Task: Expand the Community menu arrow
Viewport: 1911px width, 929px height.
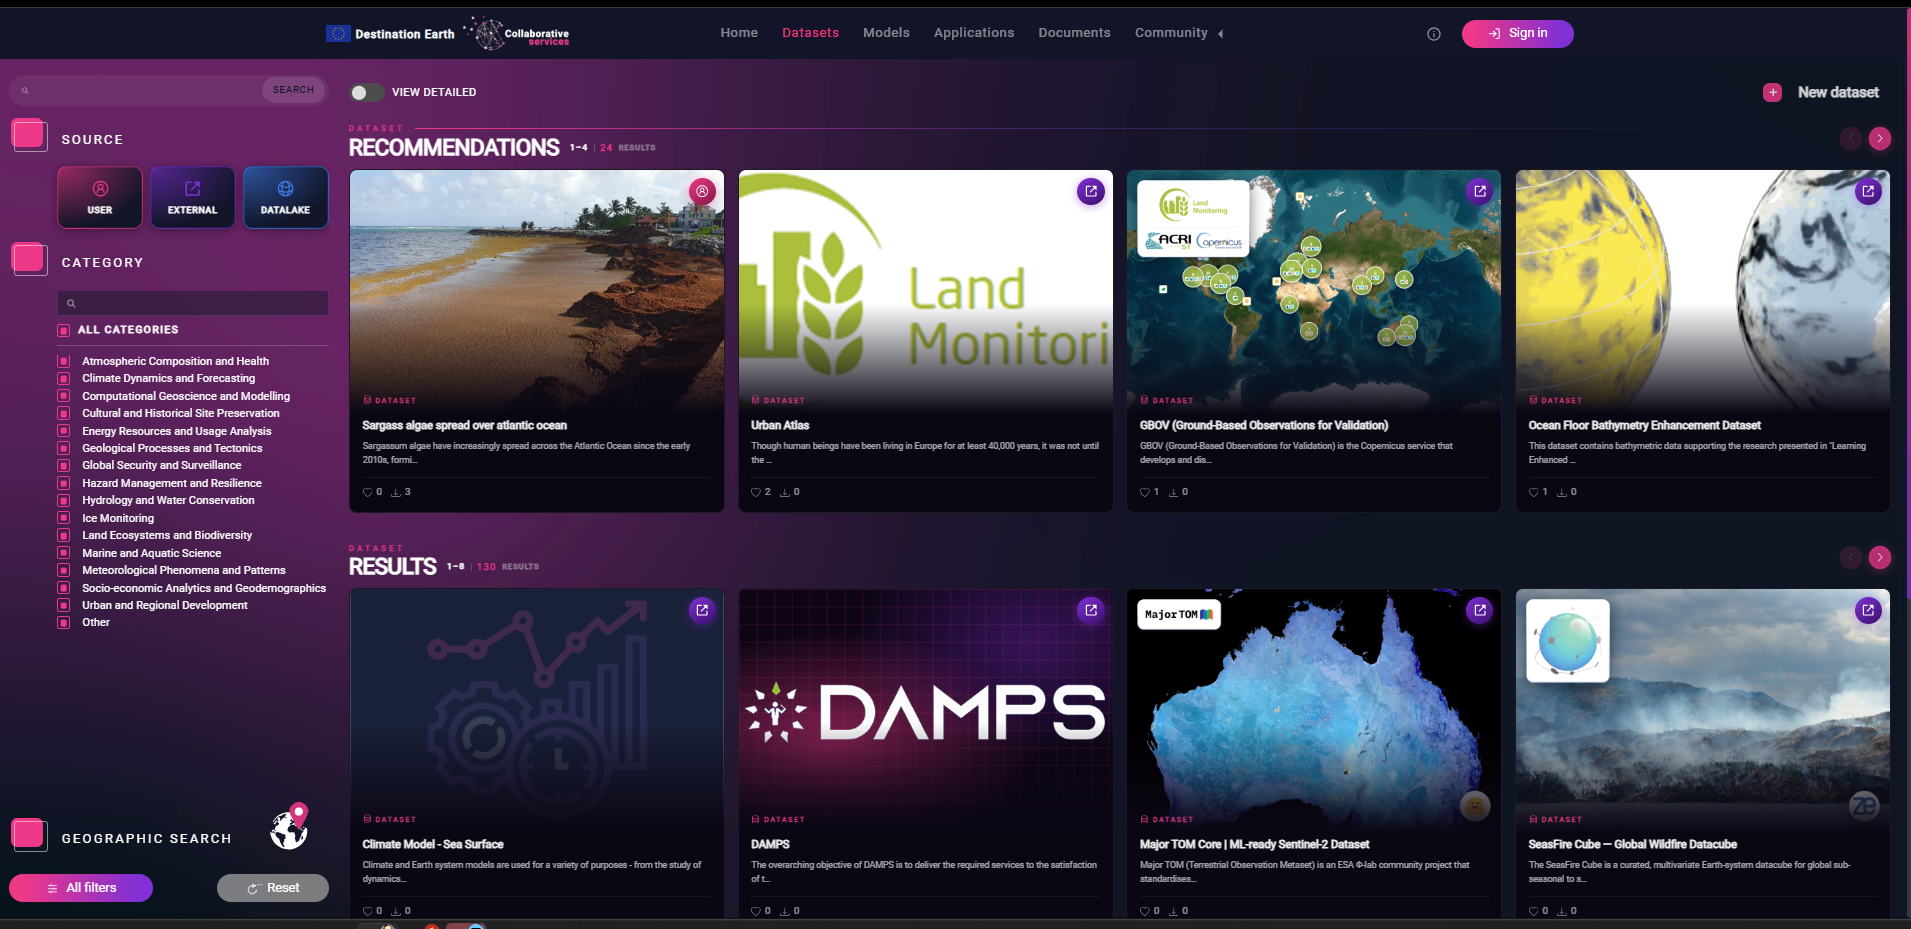Action: 1221,34
